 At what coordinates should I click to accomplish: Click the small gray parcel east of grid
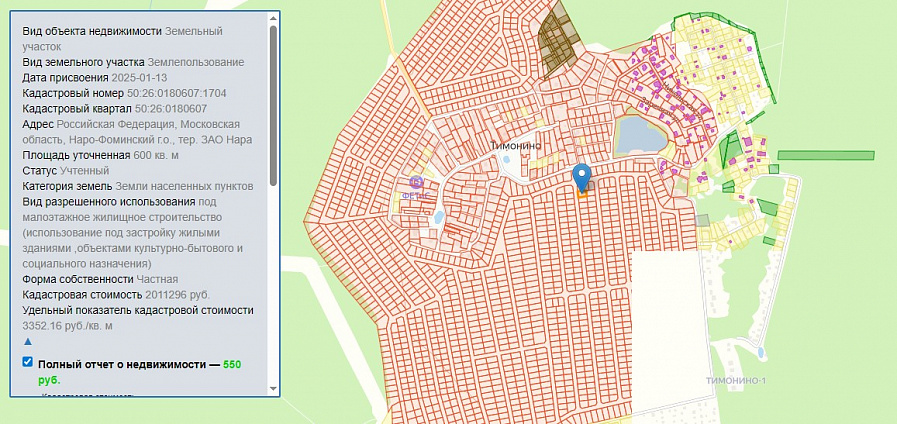pos(702,220)
